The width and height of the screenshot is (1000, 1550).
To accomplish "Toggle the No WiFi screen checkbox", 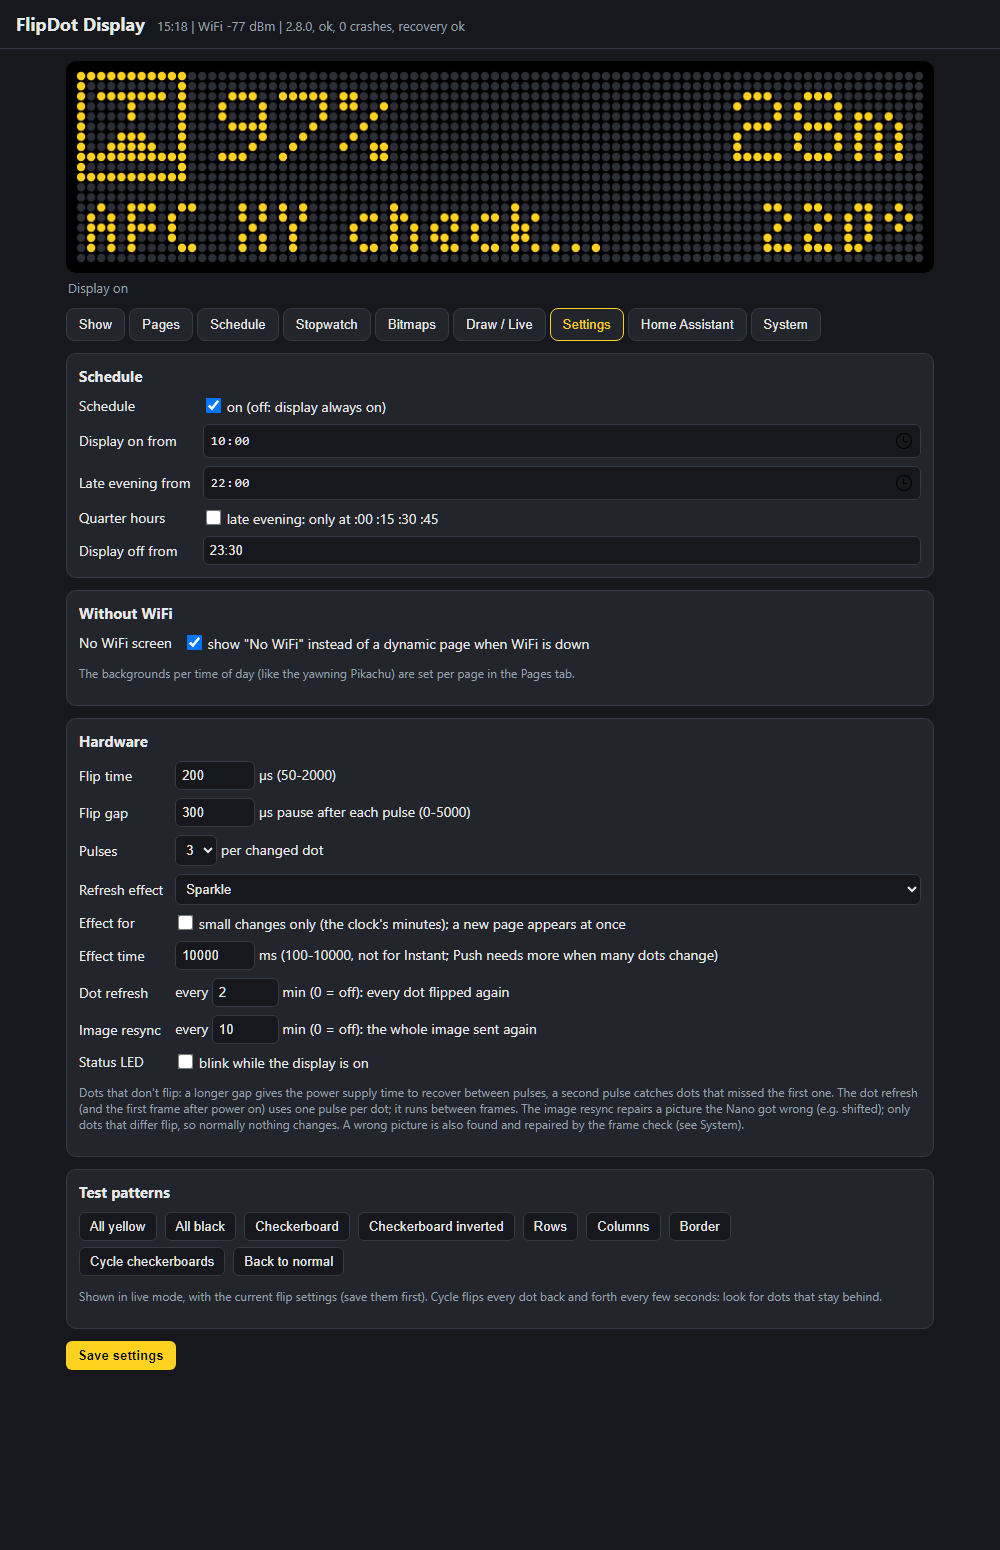I will coord(194,643).
